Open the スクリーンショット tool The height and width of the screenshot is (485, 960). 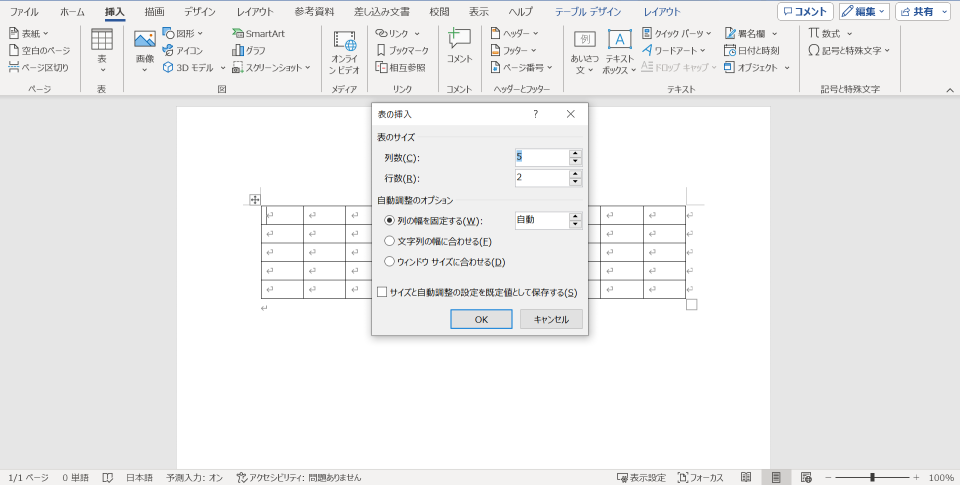point(271,67)
